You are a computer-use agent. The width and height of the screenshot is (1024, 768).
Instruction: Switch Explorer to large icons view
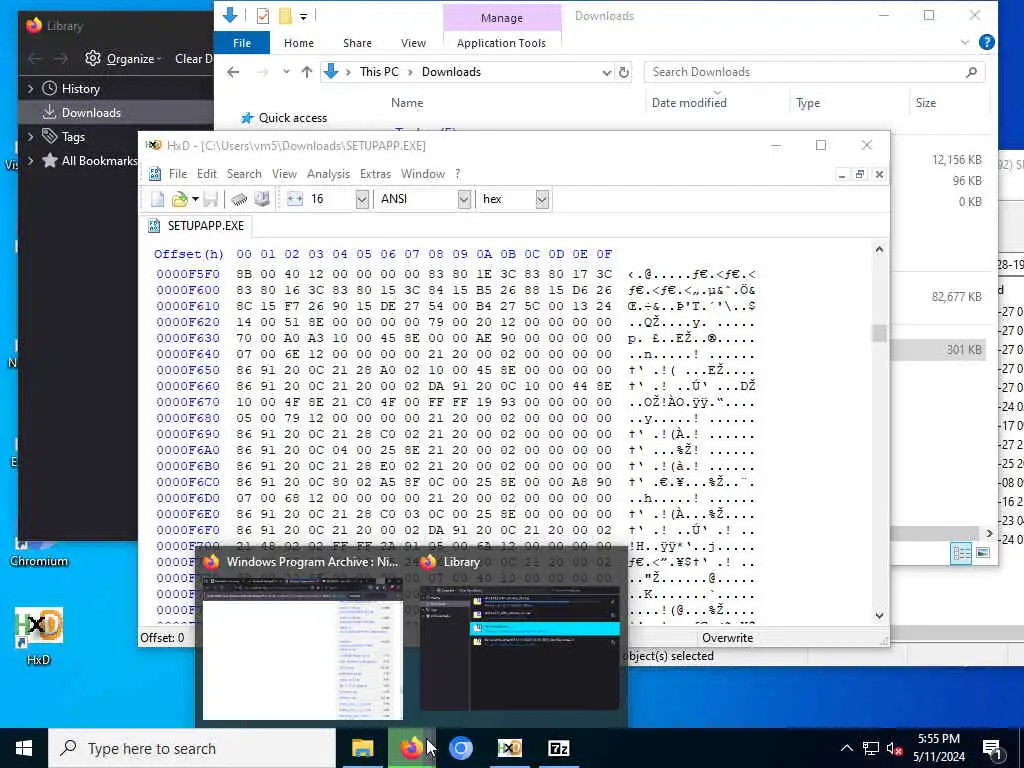[x=983, y=553]
